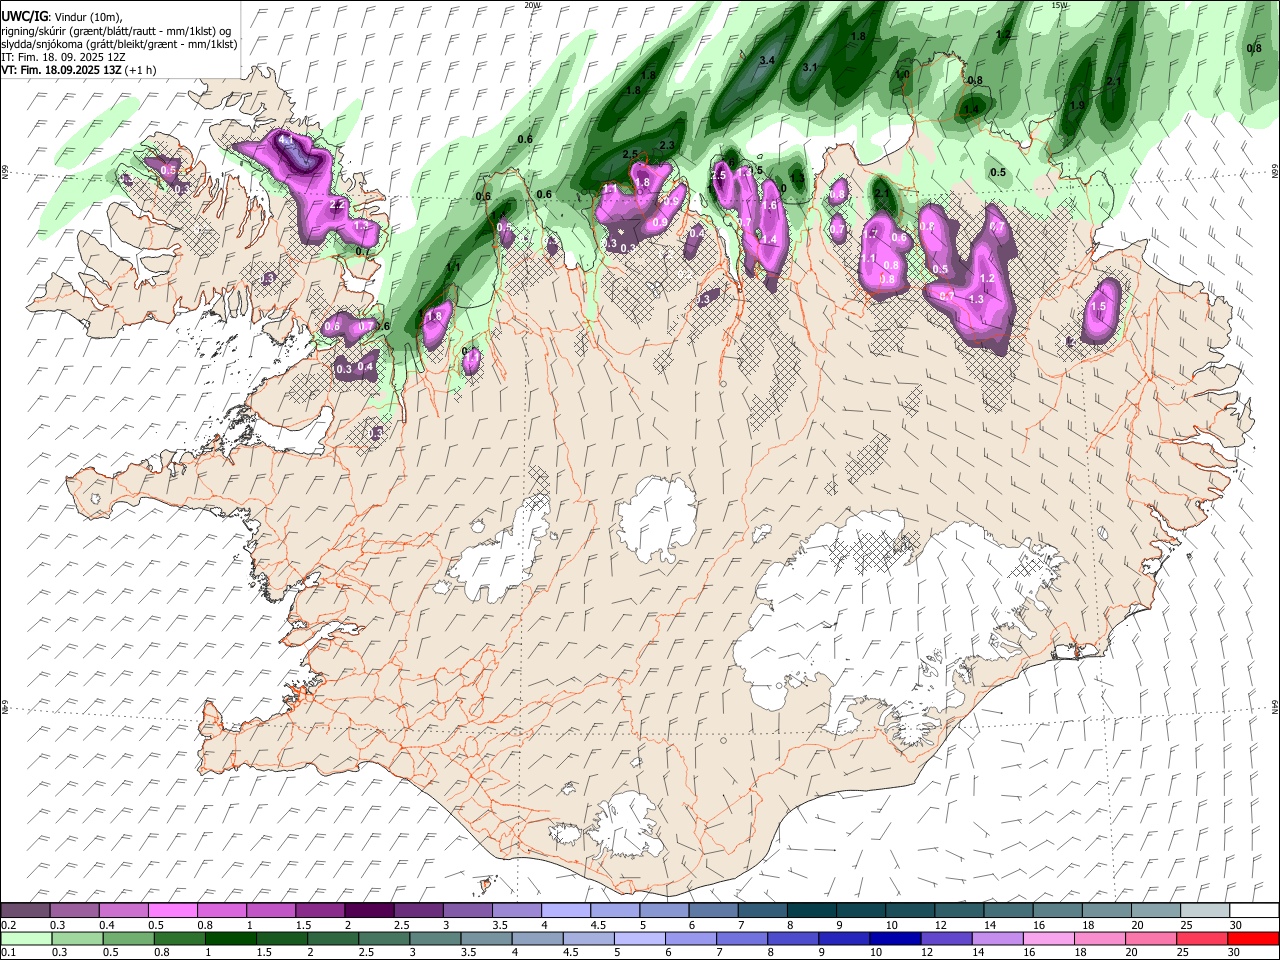Image resolution: width=1280 pixels, height=960 pixels.
Task: Pick white upper scale swatch after 30
Action: click(x=1253, y=911)
